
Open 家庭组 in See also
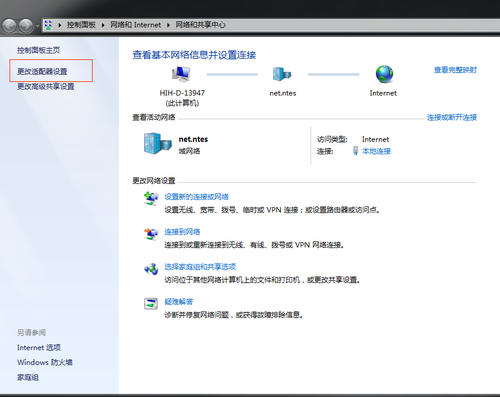click(x=28, y=377)
